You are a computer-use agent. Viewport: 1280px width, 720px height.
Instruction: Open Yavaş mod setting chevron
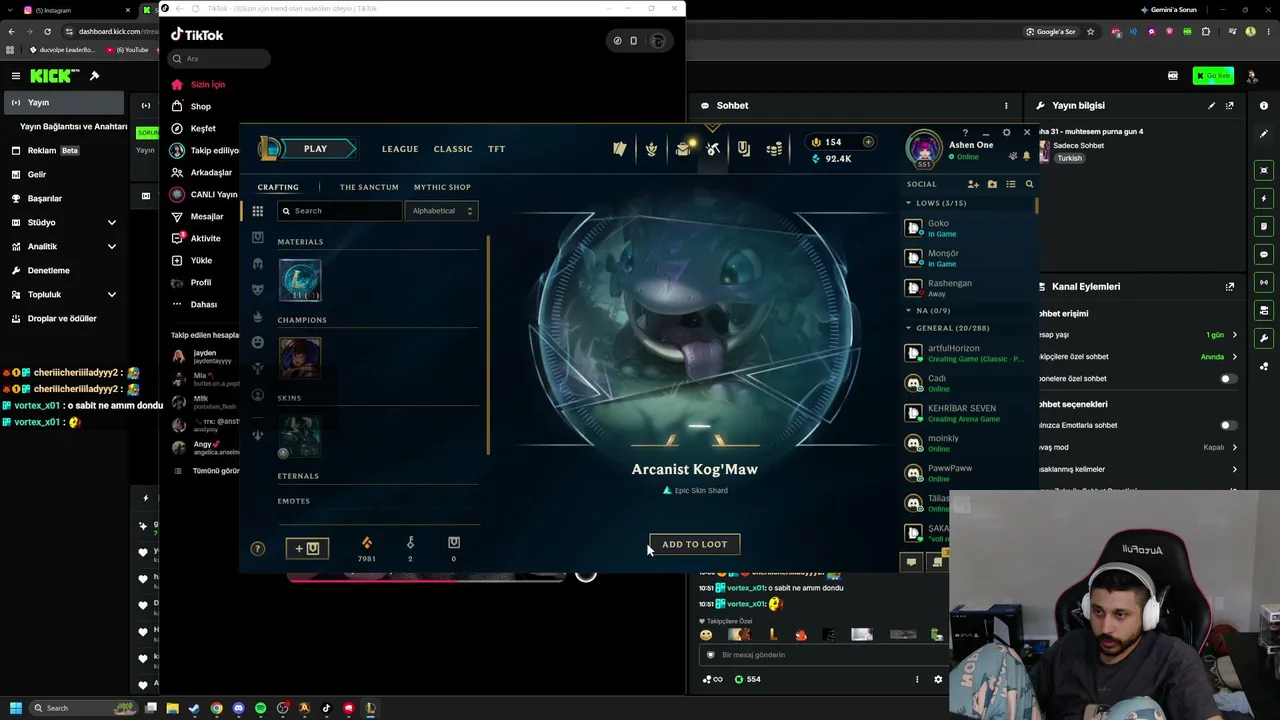pyautogui.click(x=1235, y=447)
